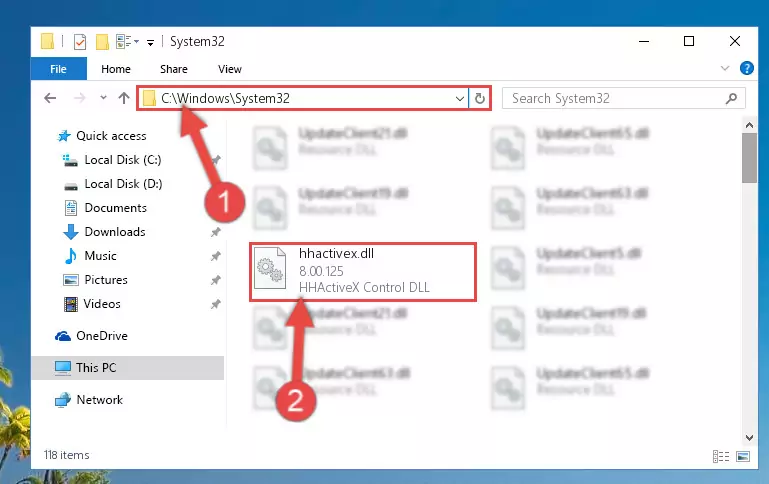This screenshot has width=769, height=484.
Task: Click the Properties quick access toolbar icon
Action: [80, 42]
